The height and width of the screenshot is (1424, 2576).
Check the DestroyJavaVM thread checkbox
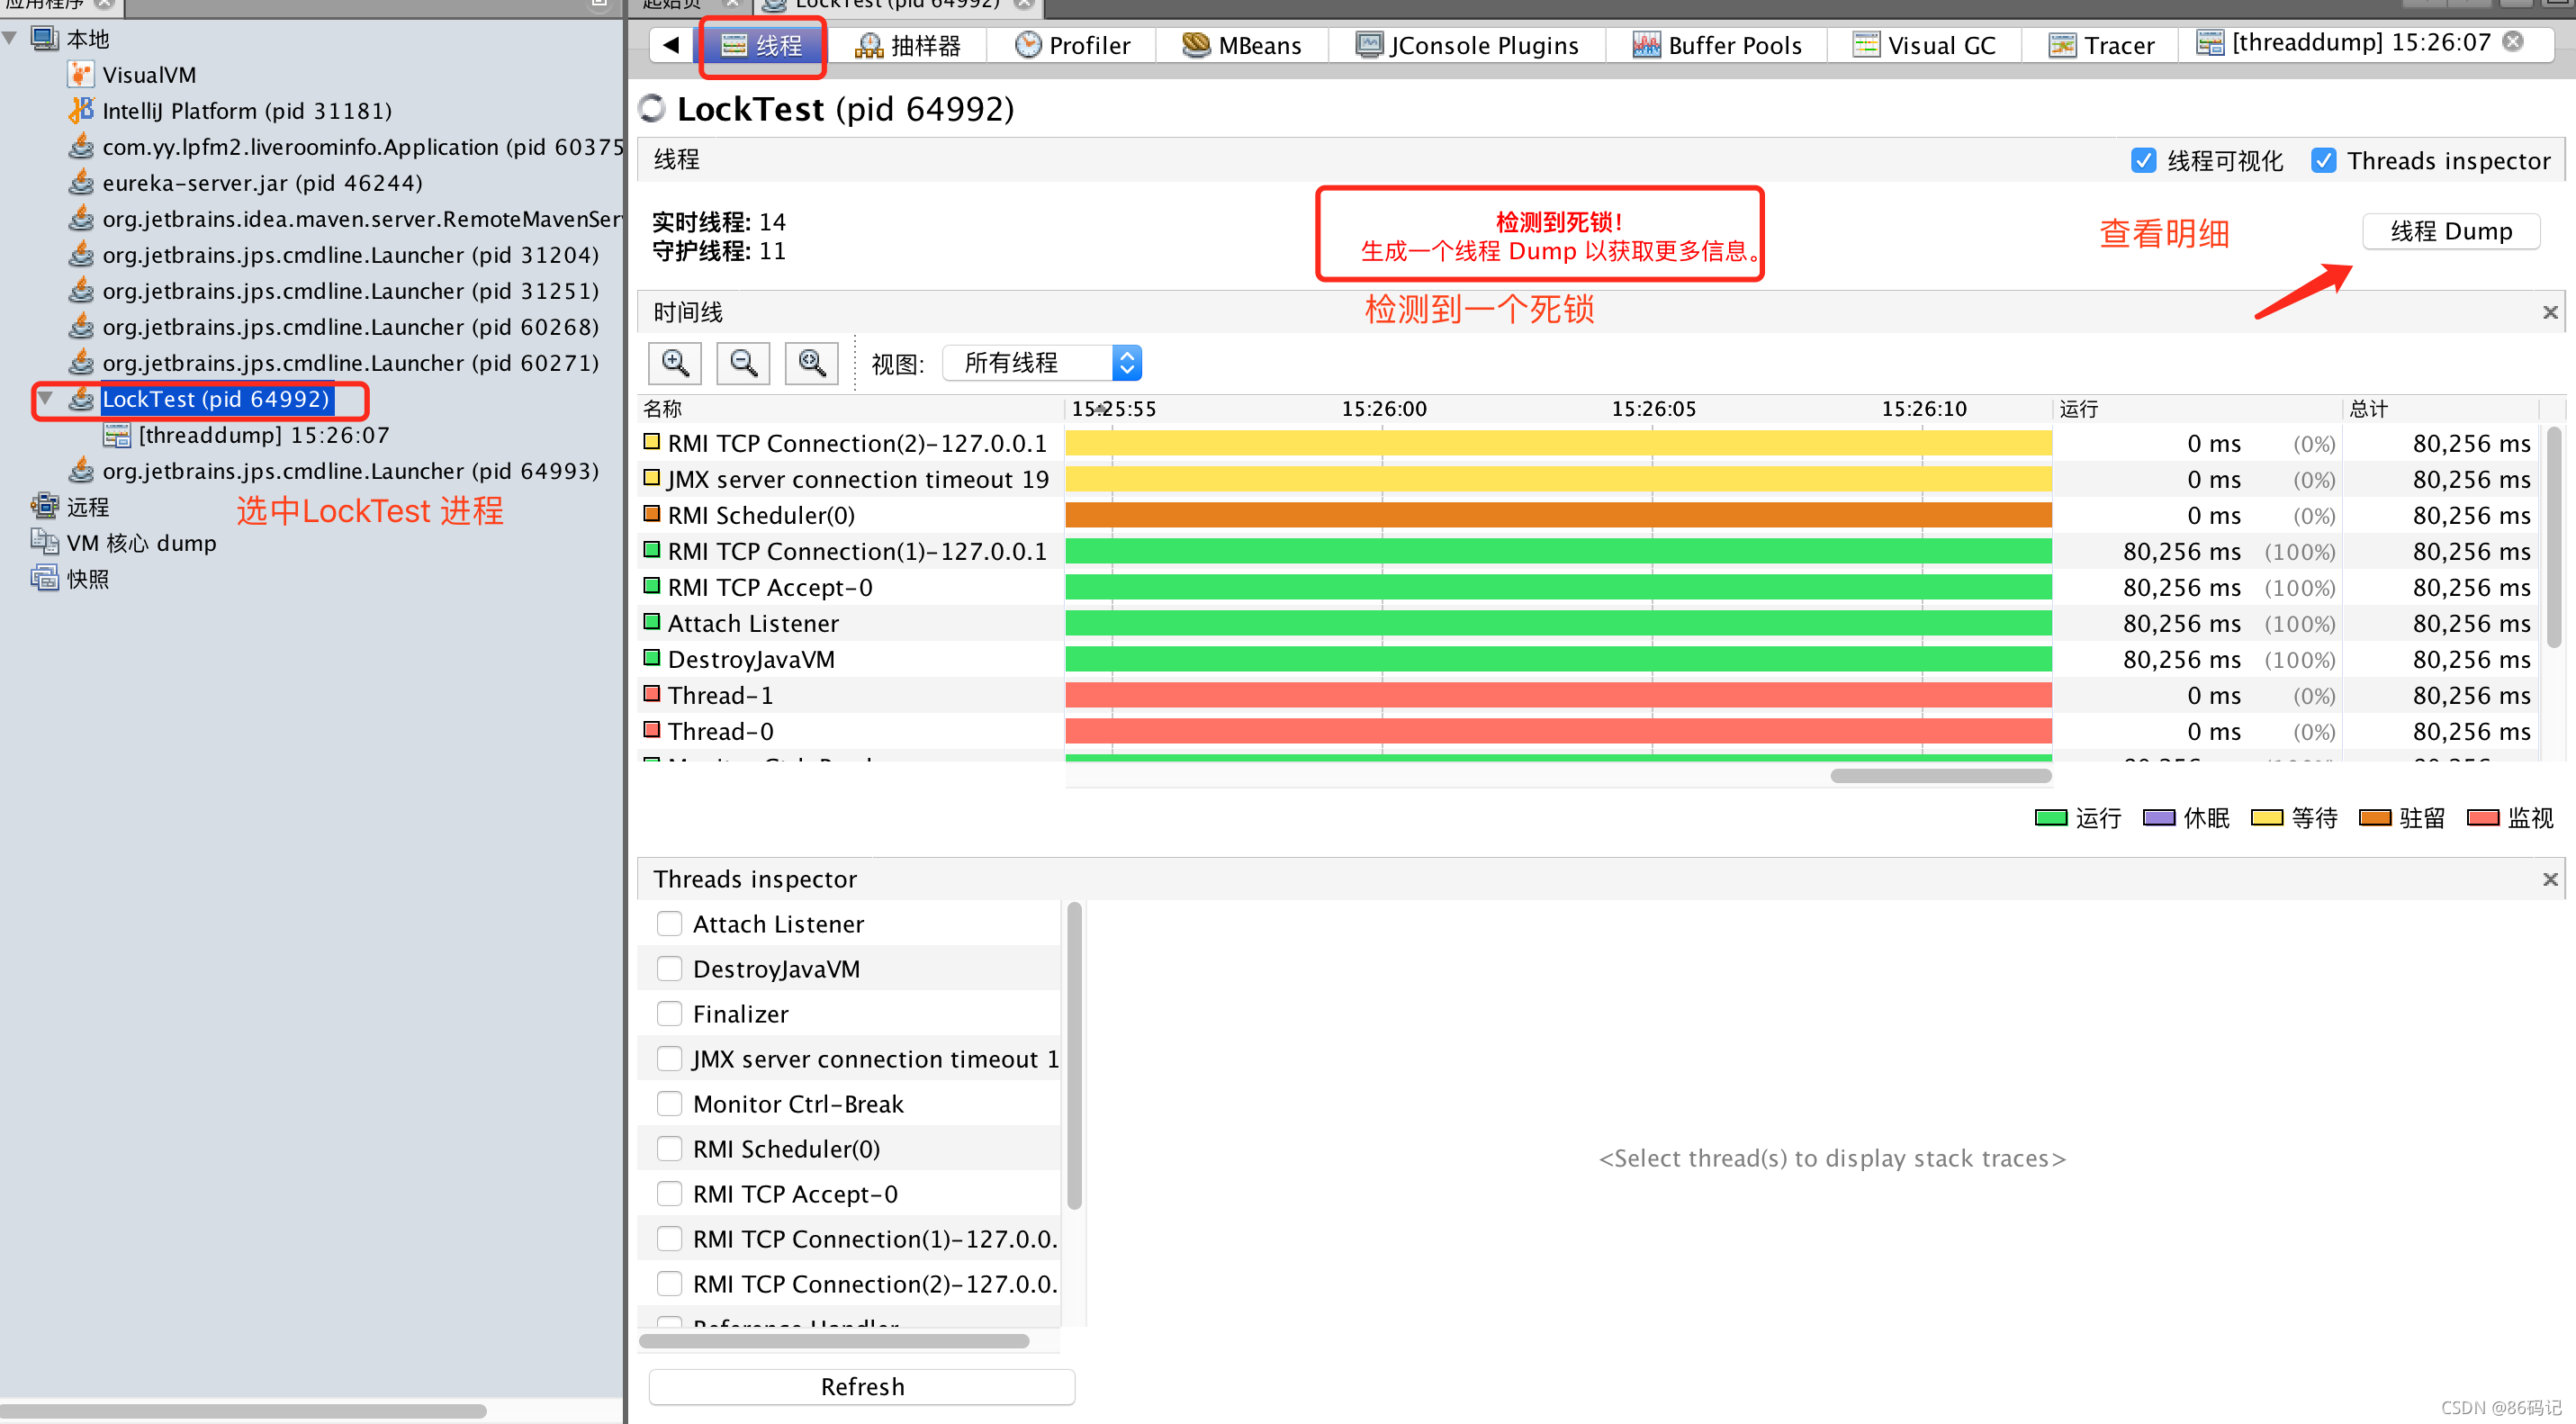669,968
